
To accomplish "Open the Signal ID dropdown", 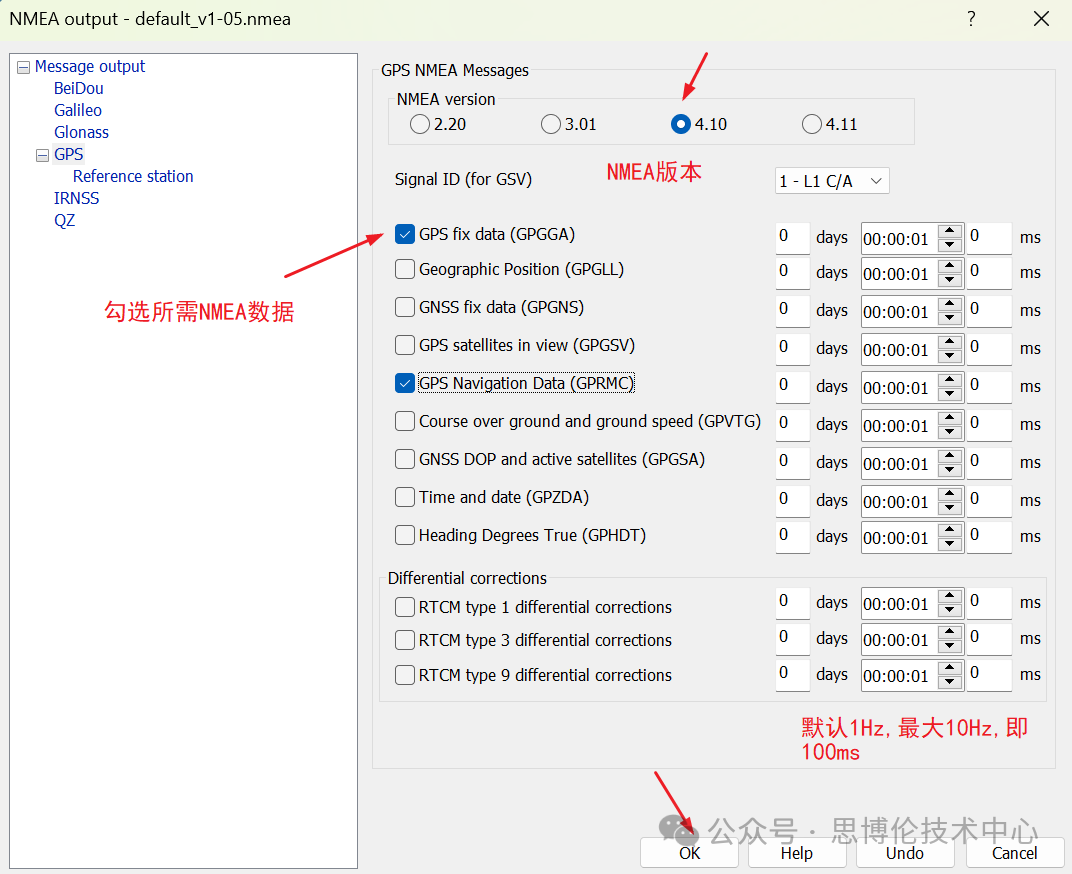I will point(831,181).
